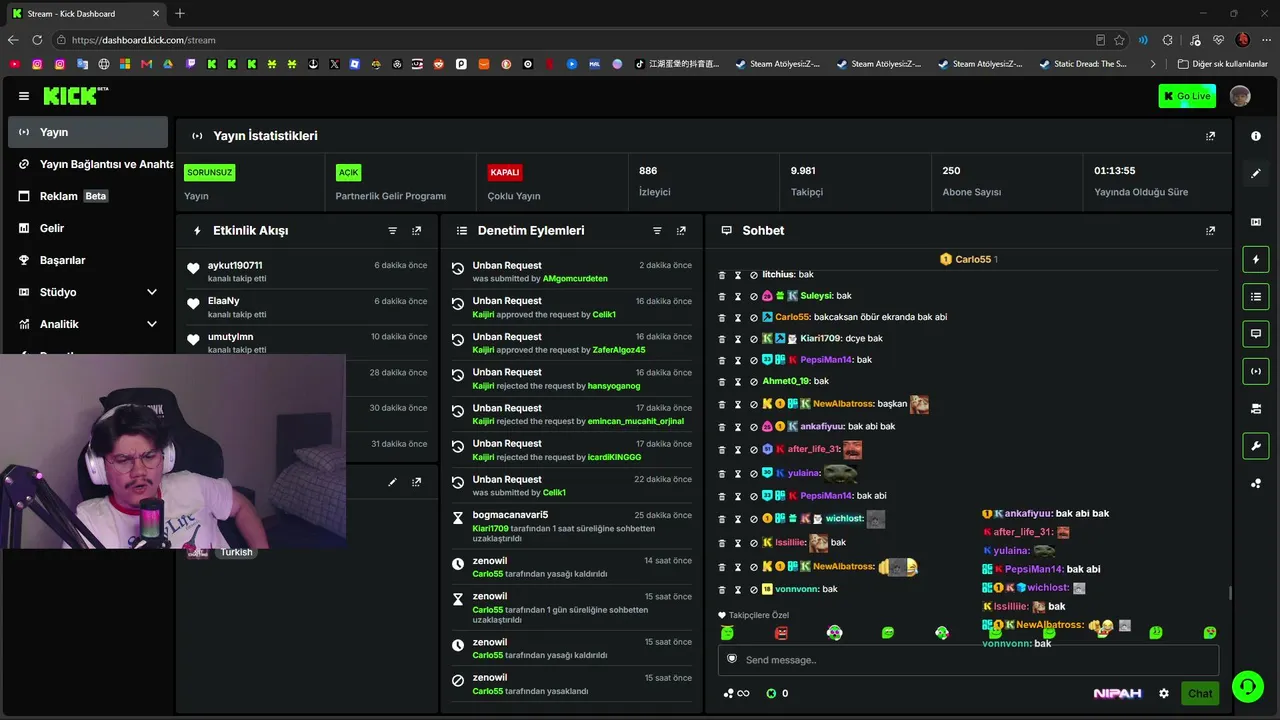The height and width of the screenshot is (720, 1280).
Task: Open the green headset support button
Action: coord(1248,686)
